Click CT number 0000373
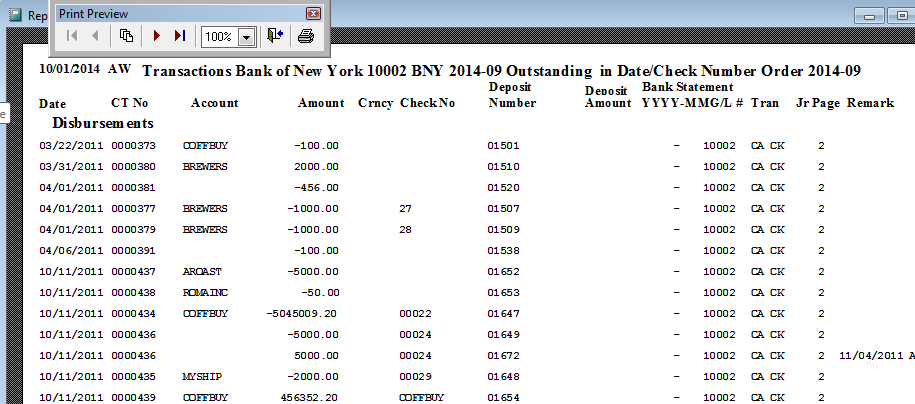 point(134,145)
